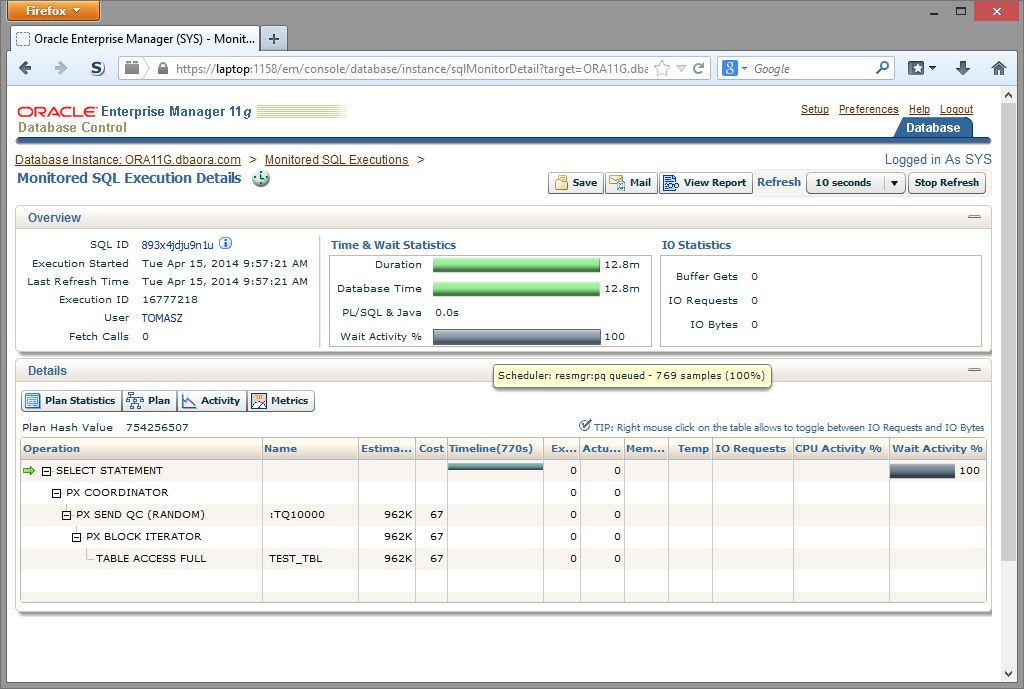Click the Timeline(770s) column header
1024x689 pixels.
(495, 449)
